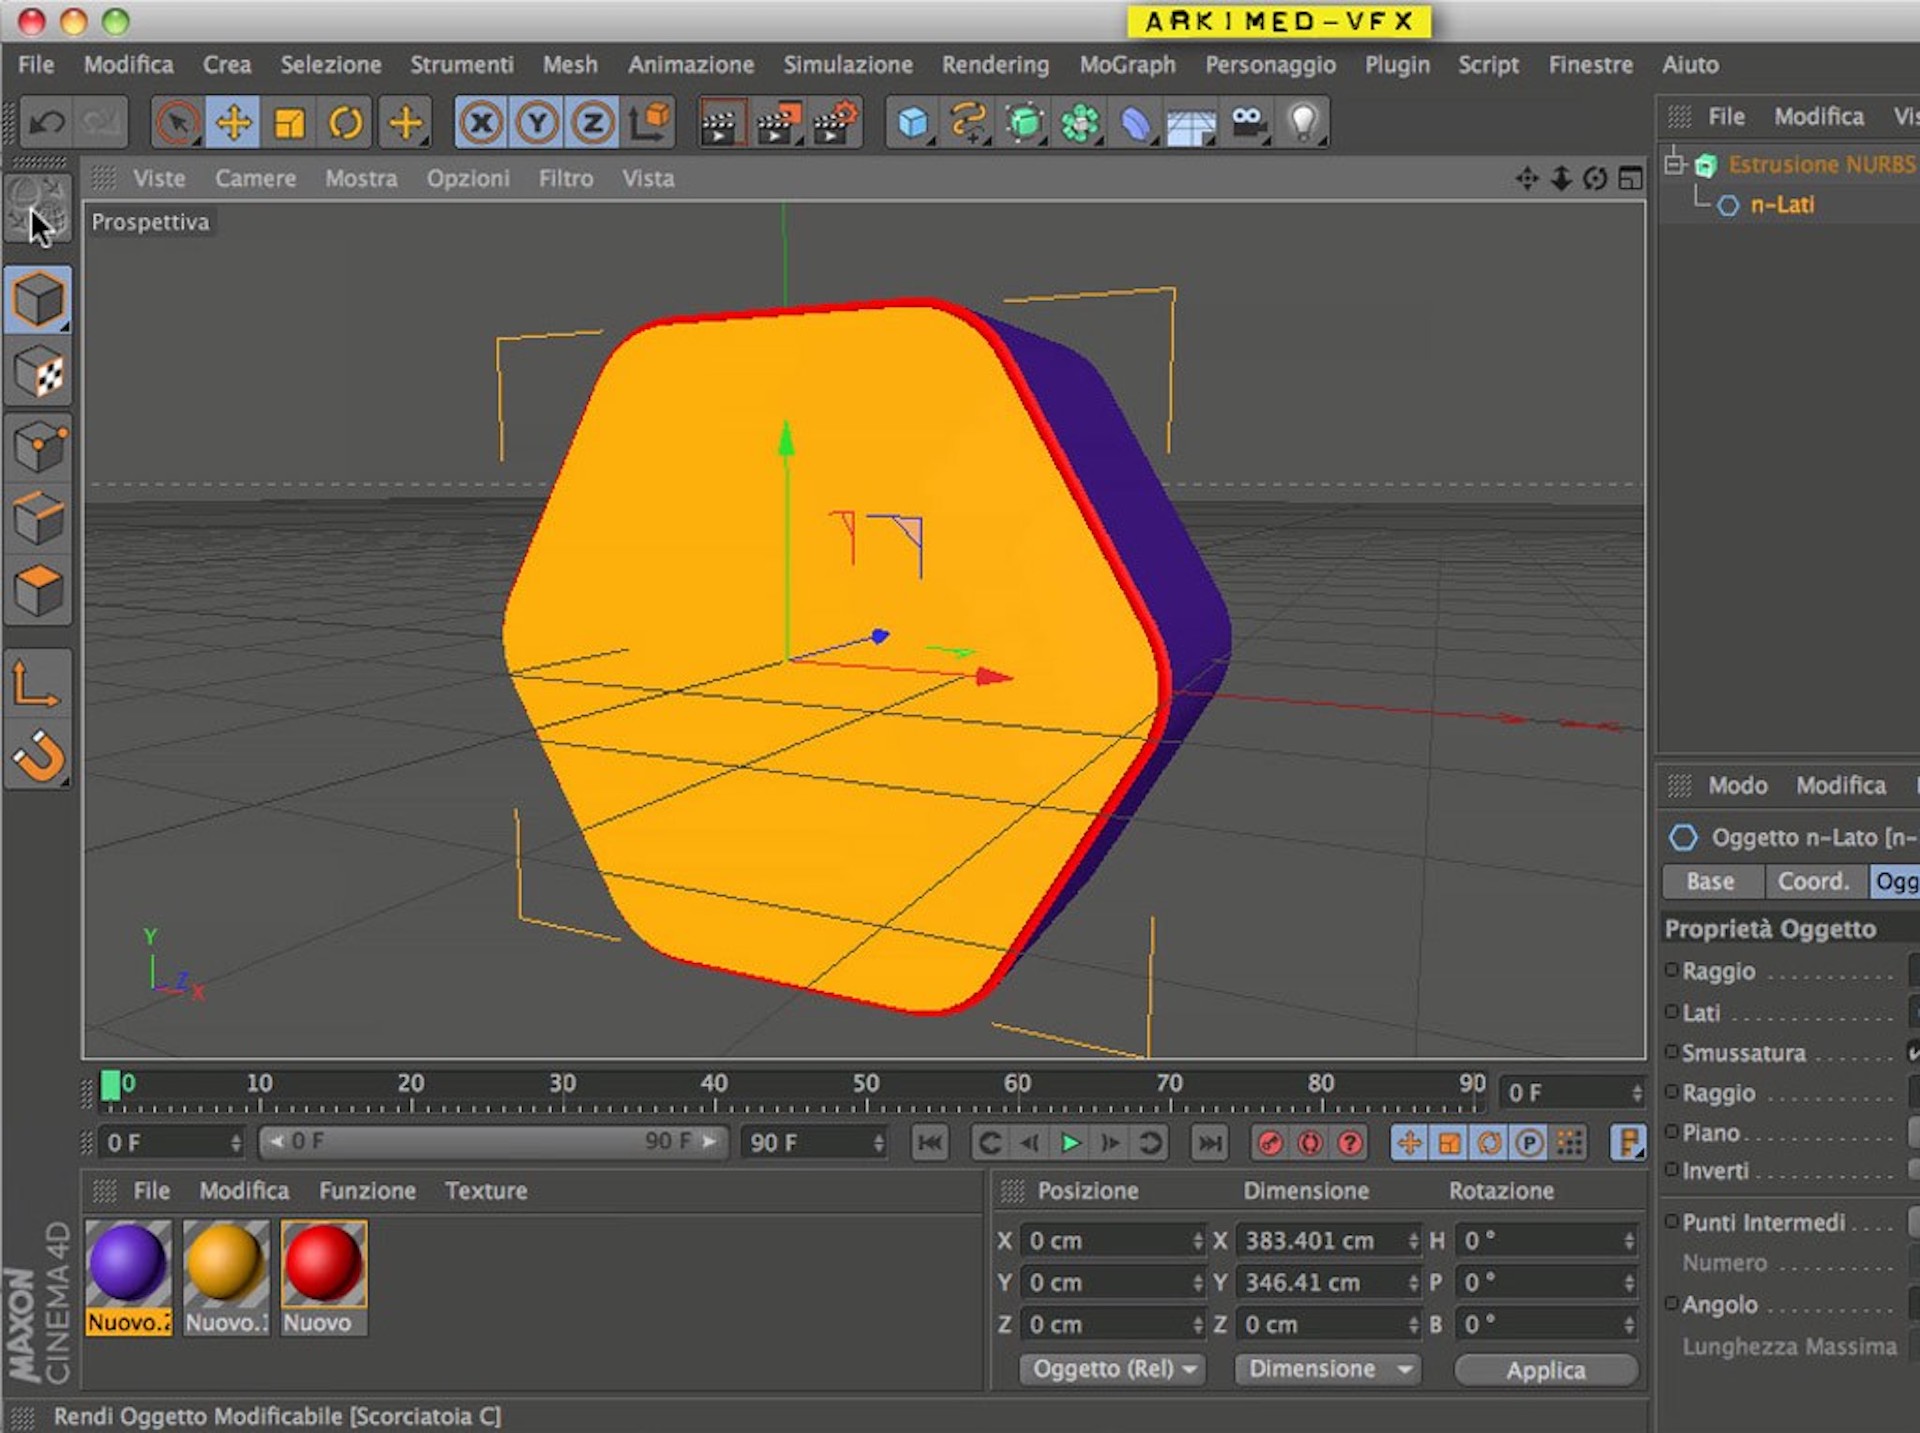The width and height of the screenshot is (1920, 1433).
Task: Select the Move tool in toolbar
Action: (x=233, y=123)
